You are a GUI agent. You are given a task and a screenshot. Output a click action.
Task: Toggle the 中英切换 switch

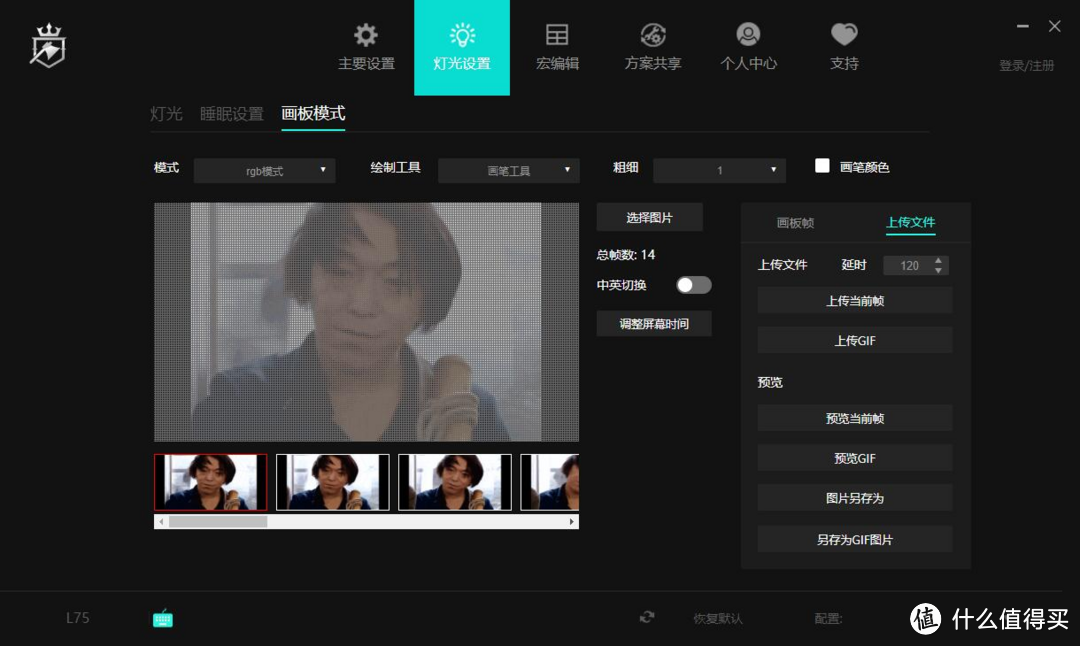[x=693, y=285]
